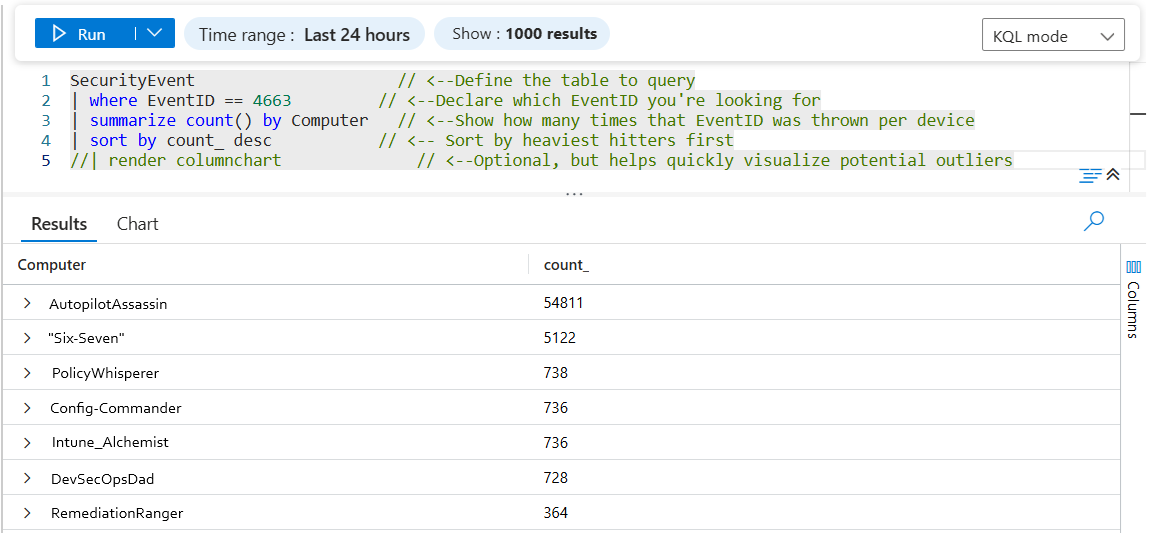This screenshot has width=1163, height=533.
Task: Change the Time range Last 24 hours setting
Action: point(304,34)
